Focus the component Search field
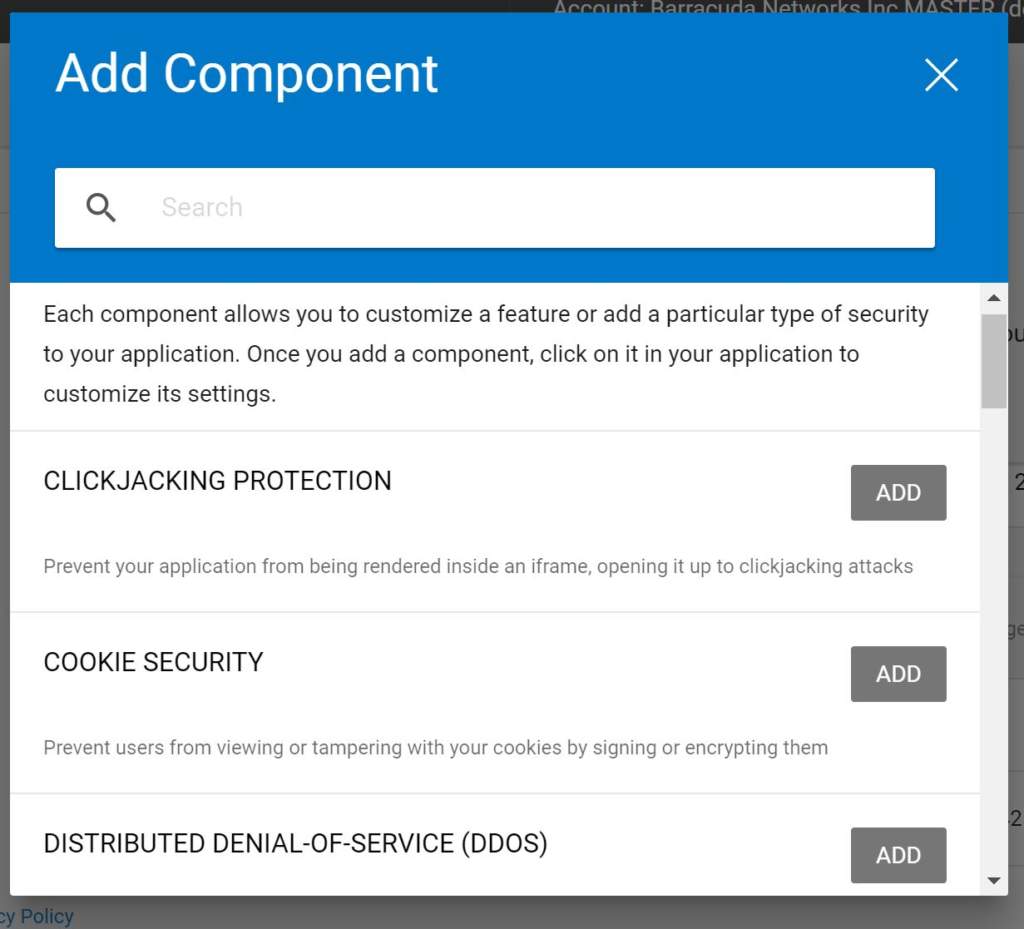 [540, 207]
